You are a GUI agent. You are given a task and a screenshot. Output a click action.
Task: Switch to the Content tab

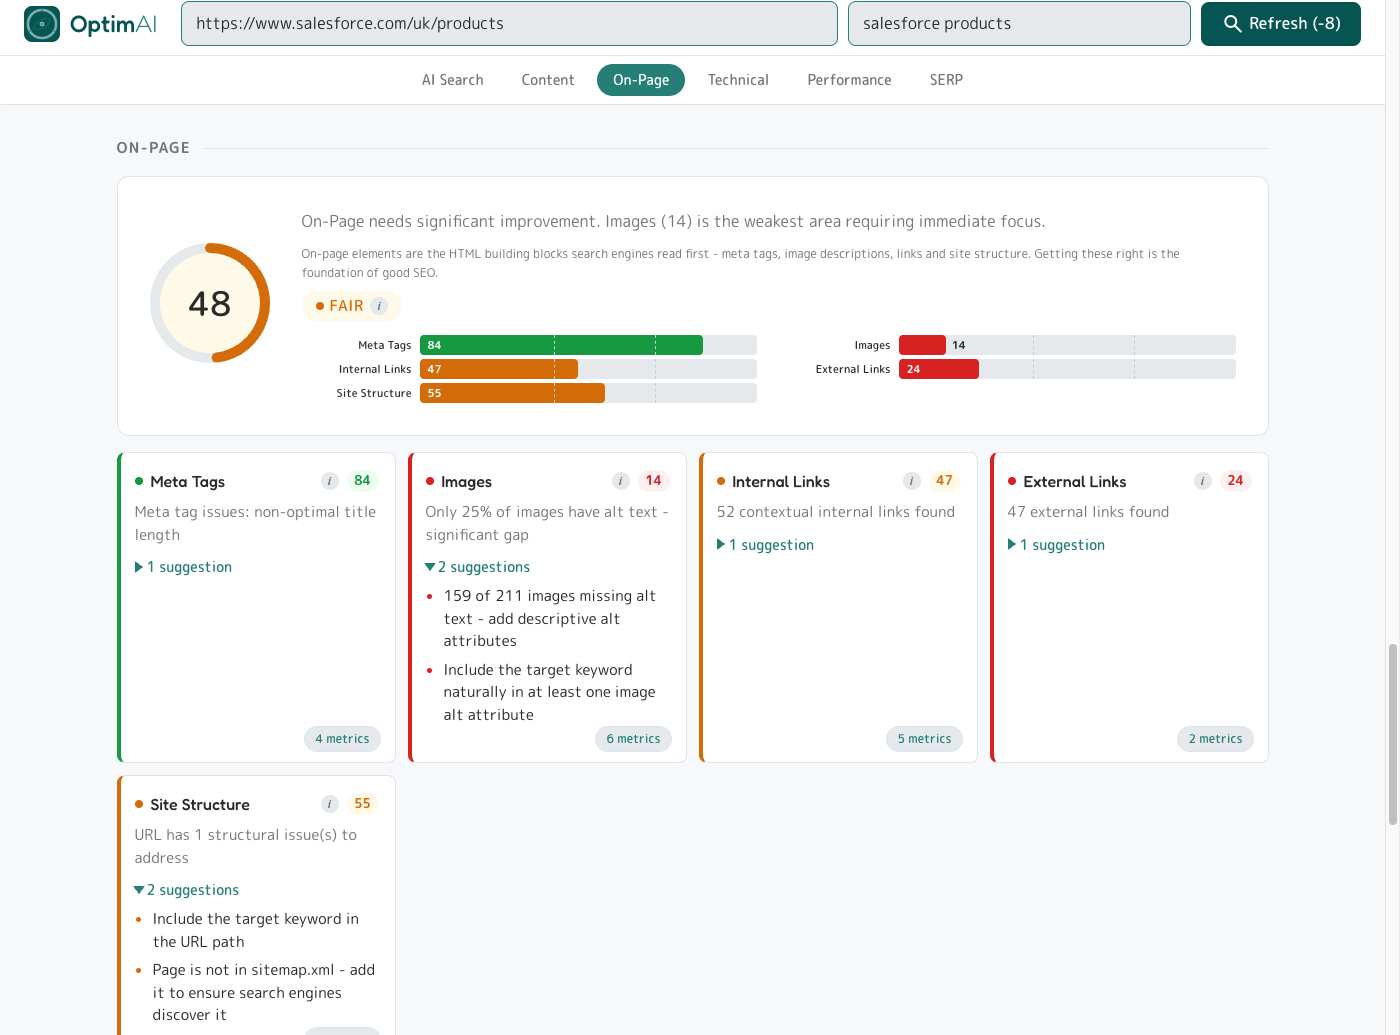pyautogui.click(x=548, y=80)
